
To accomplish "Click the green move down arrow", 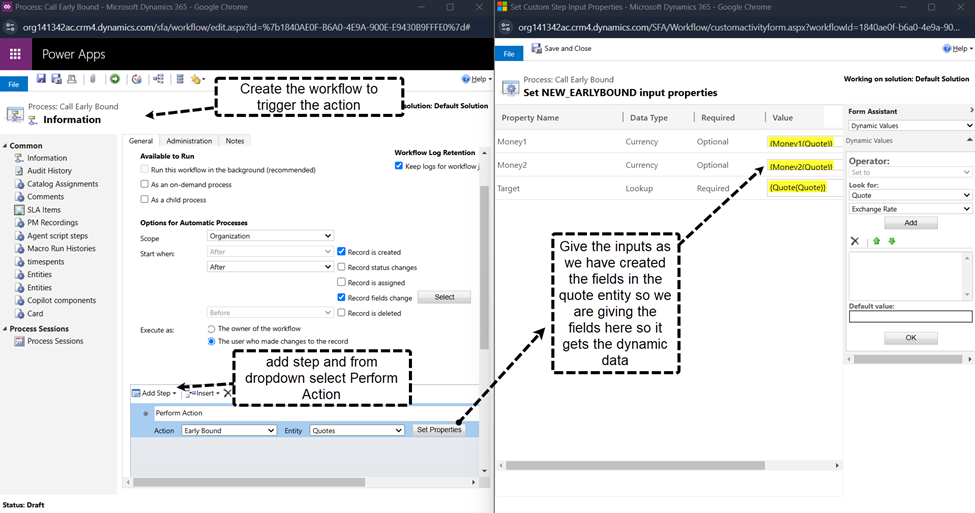I will (892, 241).
